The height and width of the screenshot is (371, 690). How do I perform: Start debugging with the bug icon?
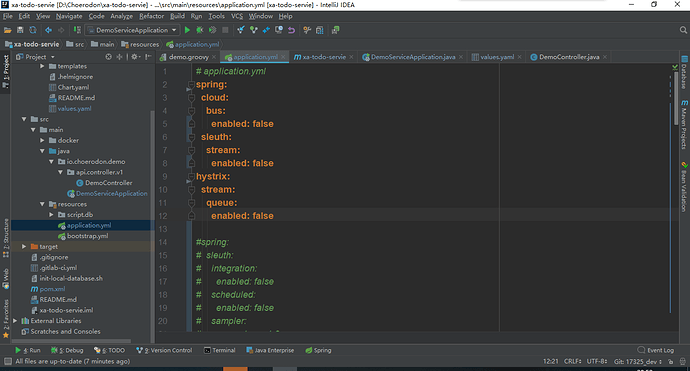200,30
